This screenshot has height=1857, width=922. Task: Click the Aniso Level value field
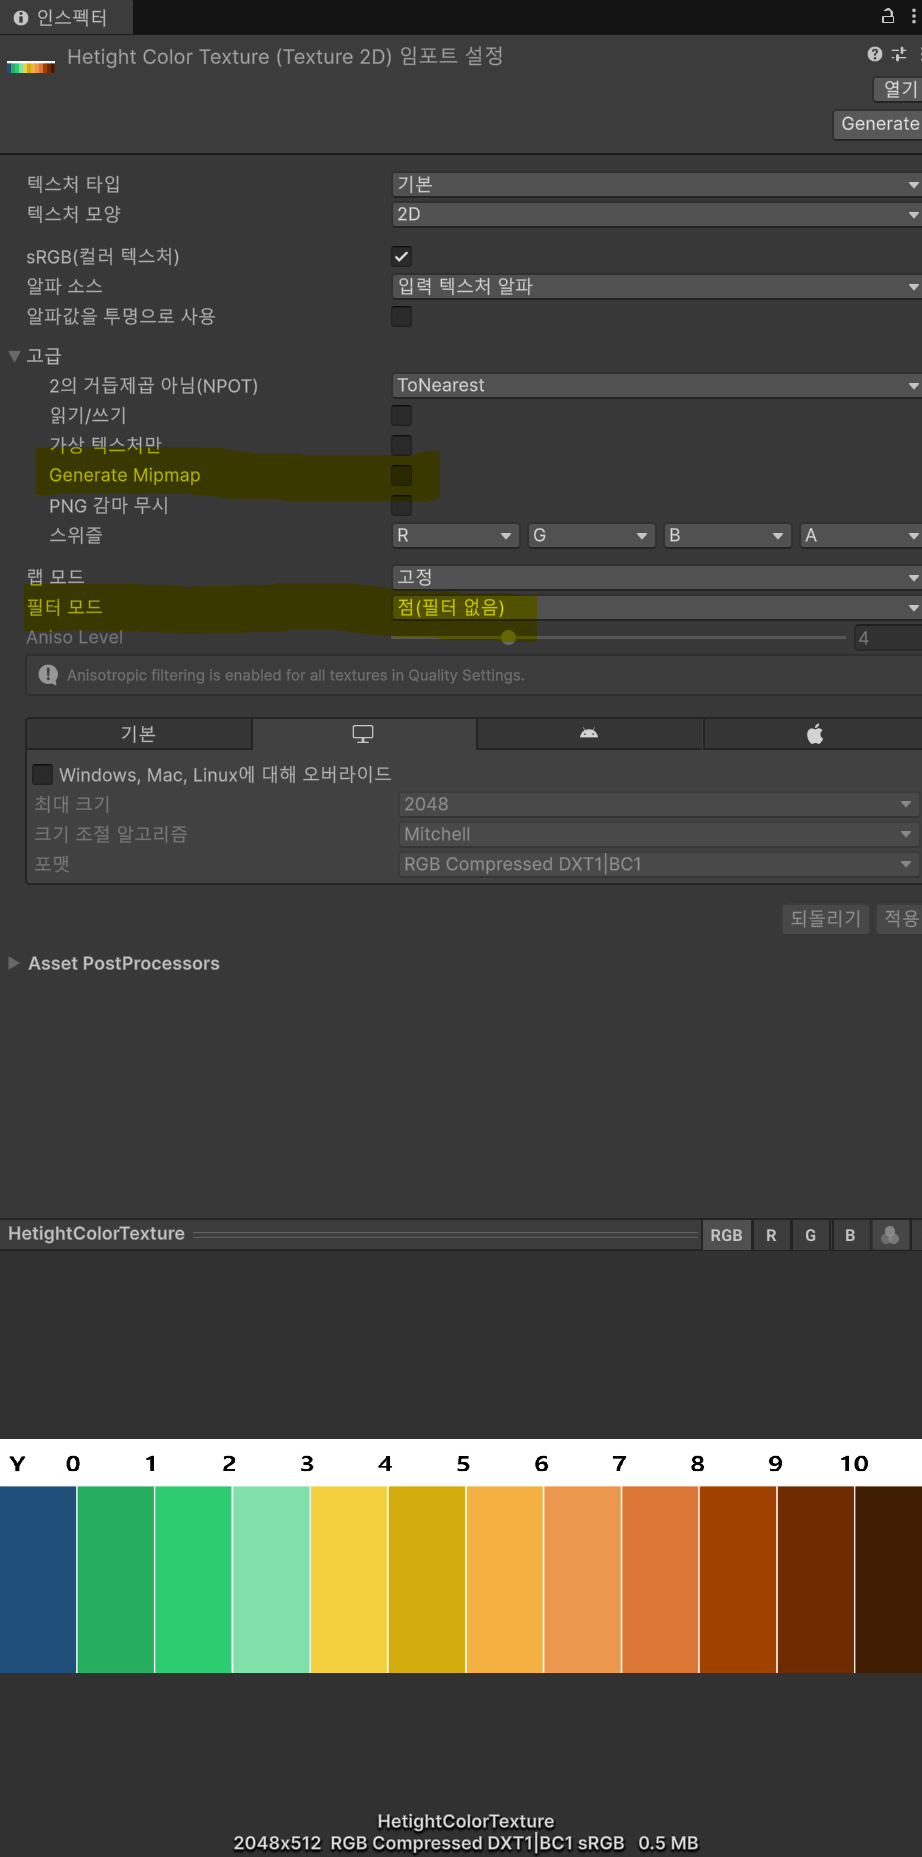(x=888, y=637)
